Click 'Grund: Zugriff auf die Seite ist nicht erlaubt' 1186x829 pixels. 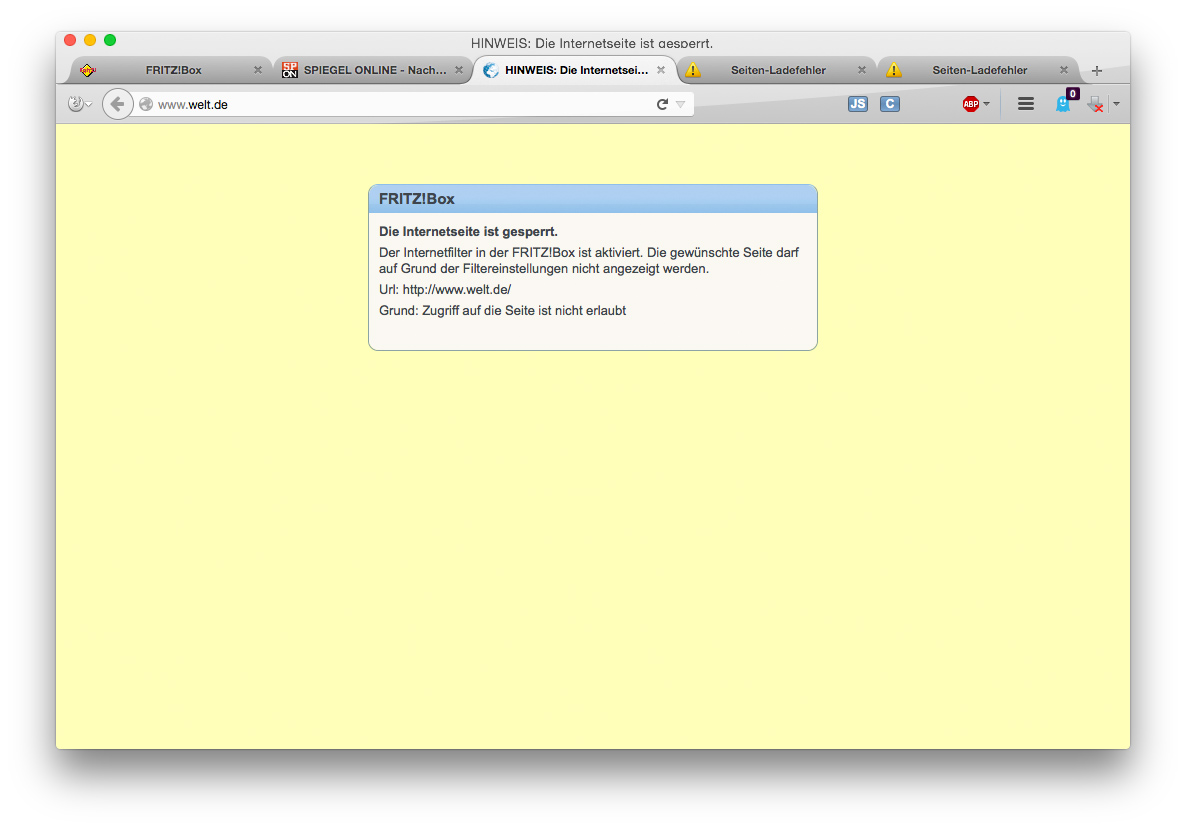click(x=502, y=311)
